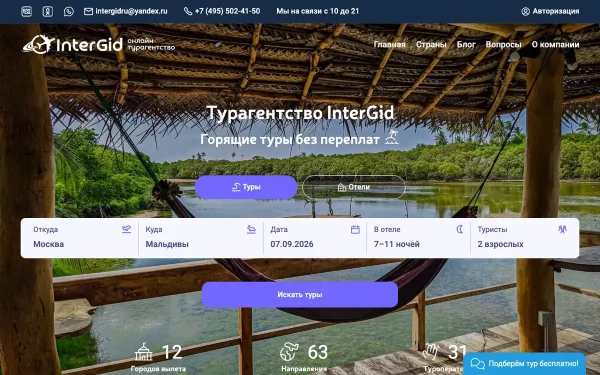Open Вопросы menu item
Image resolution: width=600 pixels, height=375 pixels.
[503, 44]
